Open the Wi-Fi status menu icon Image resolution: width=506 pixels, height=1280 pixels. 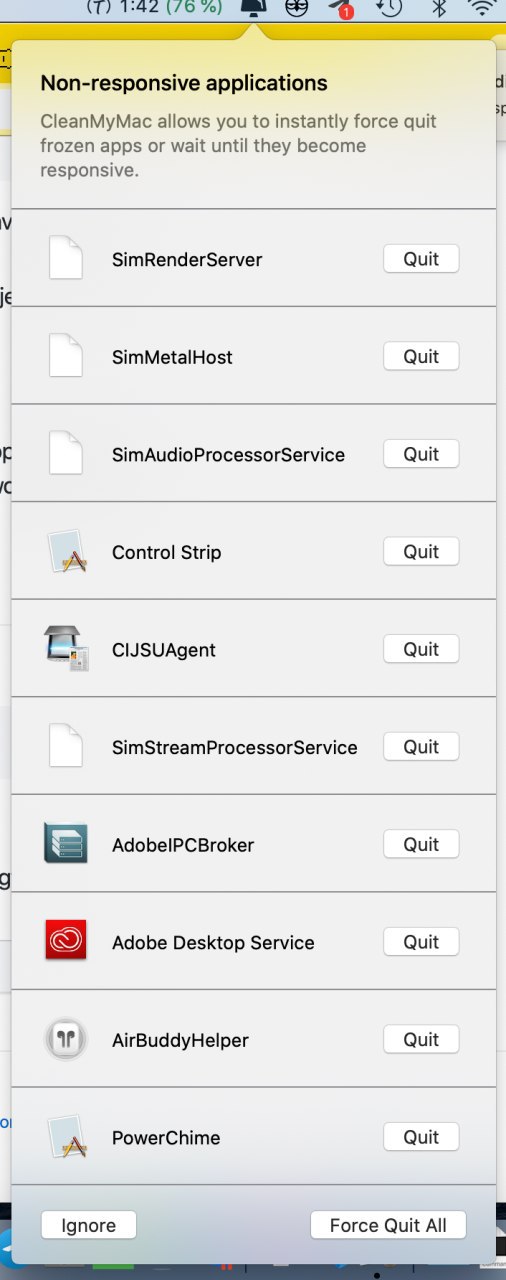point(484,9)
